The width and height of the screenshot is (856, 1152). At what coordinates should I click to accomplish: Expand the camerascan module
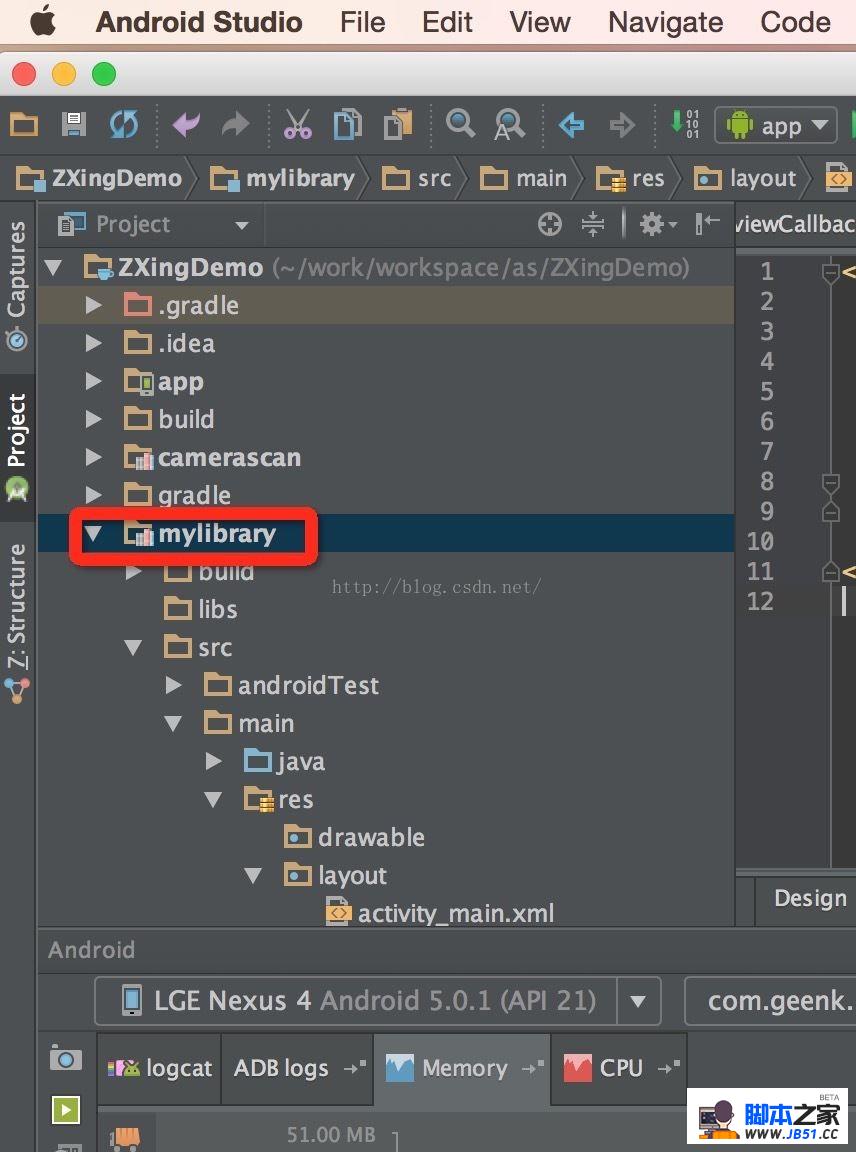(93, 457)
